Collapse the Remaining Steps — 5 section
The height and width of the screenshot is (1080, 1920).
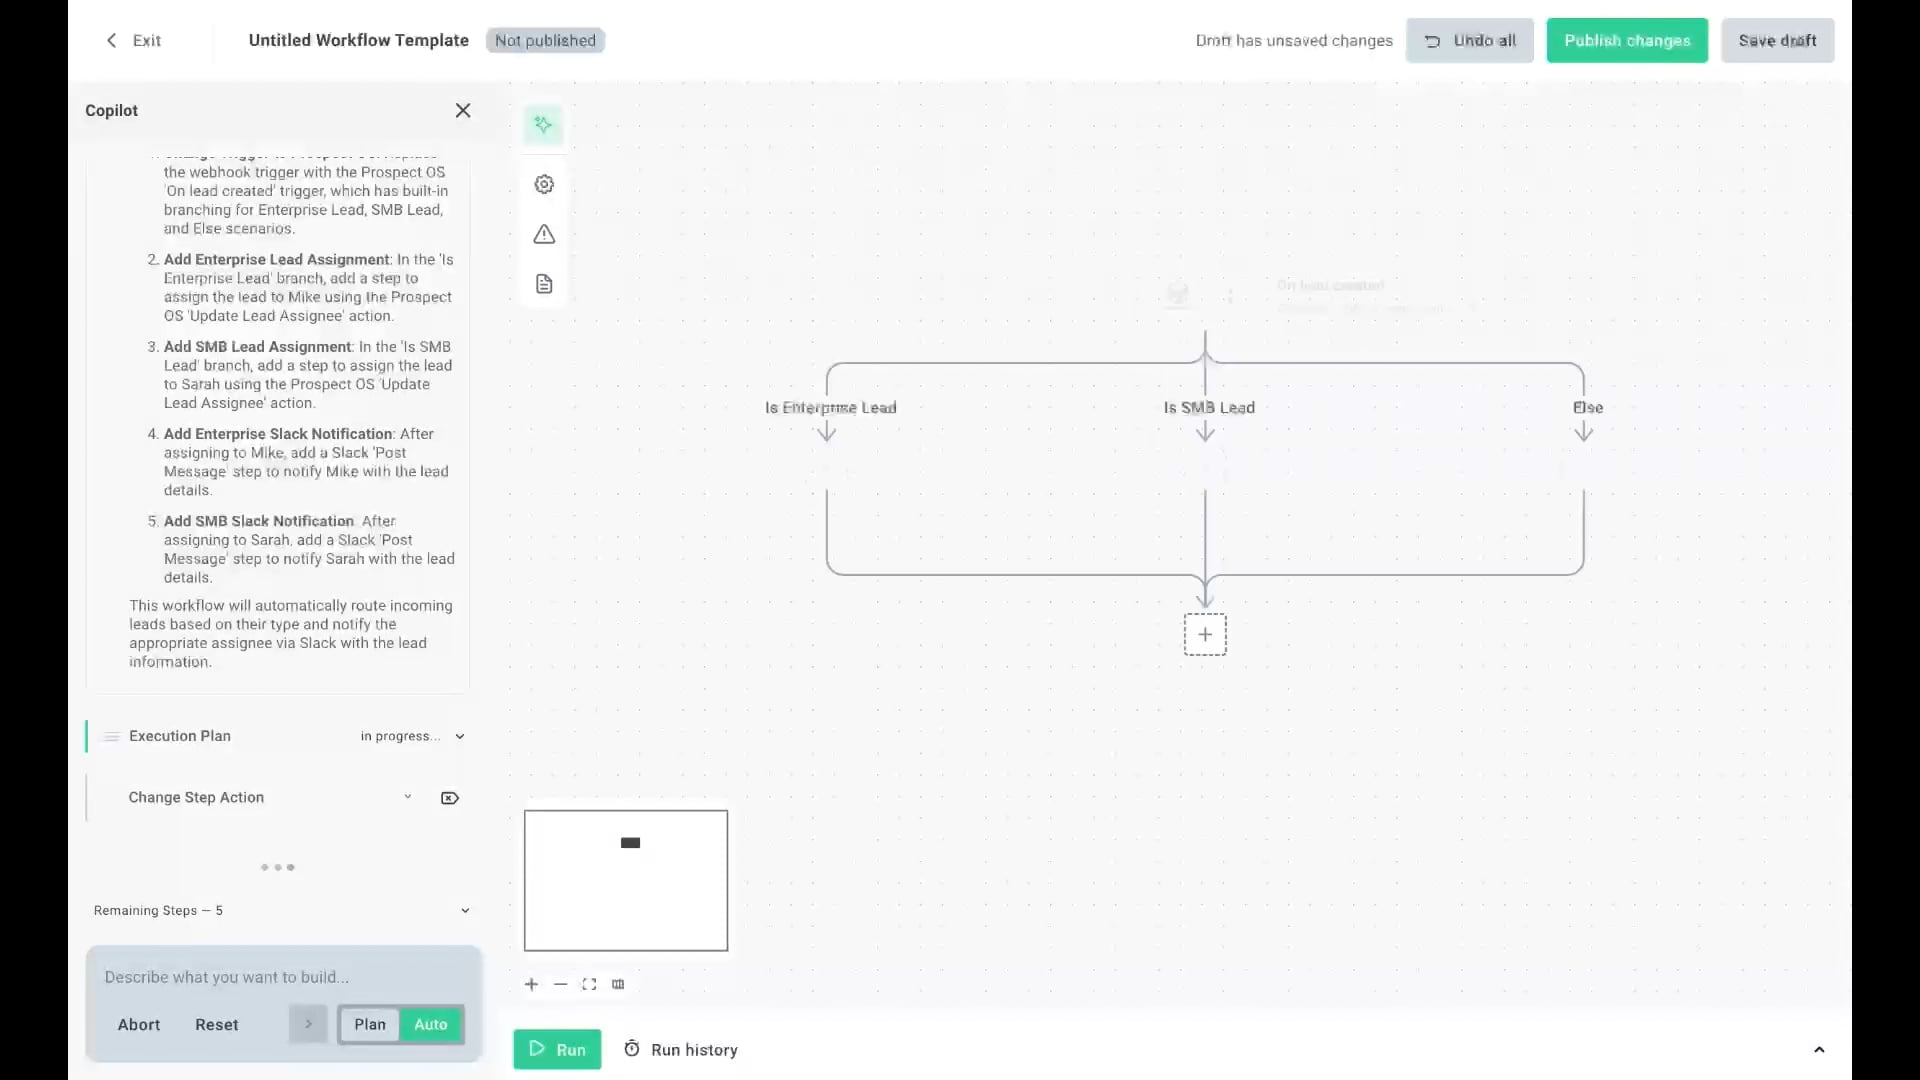[x=465, y=910]
